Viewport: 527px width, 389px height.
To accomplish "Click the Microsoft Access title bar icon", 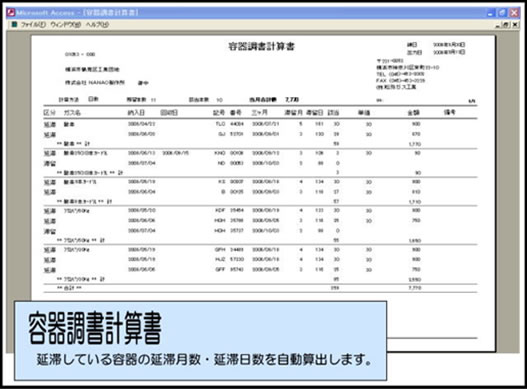I will point(11,13).
